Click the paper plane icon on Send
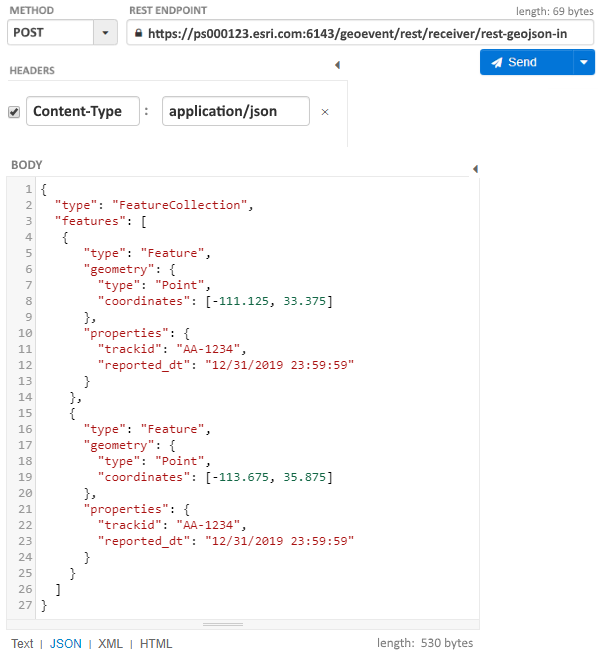 [497, 62]
